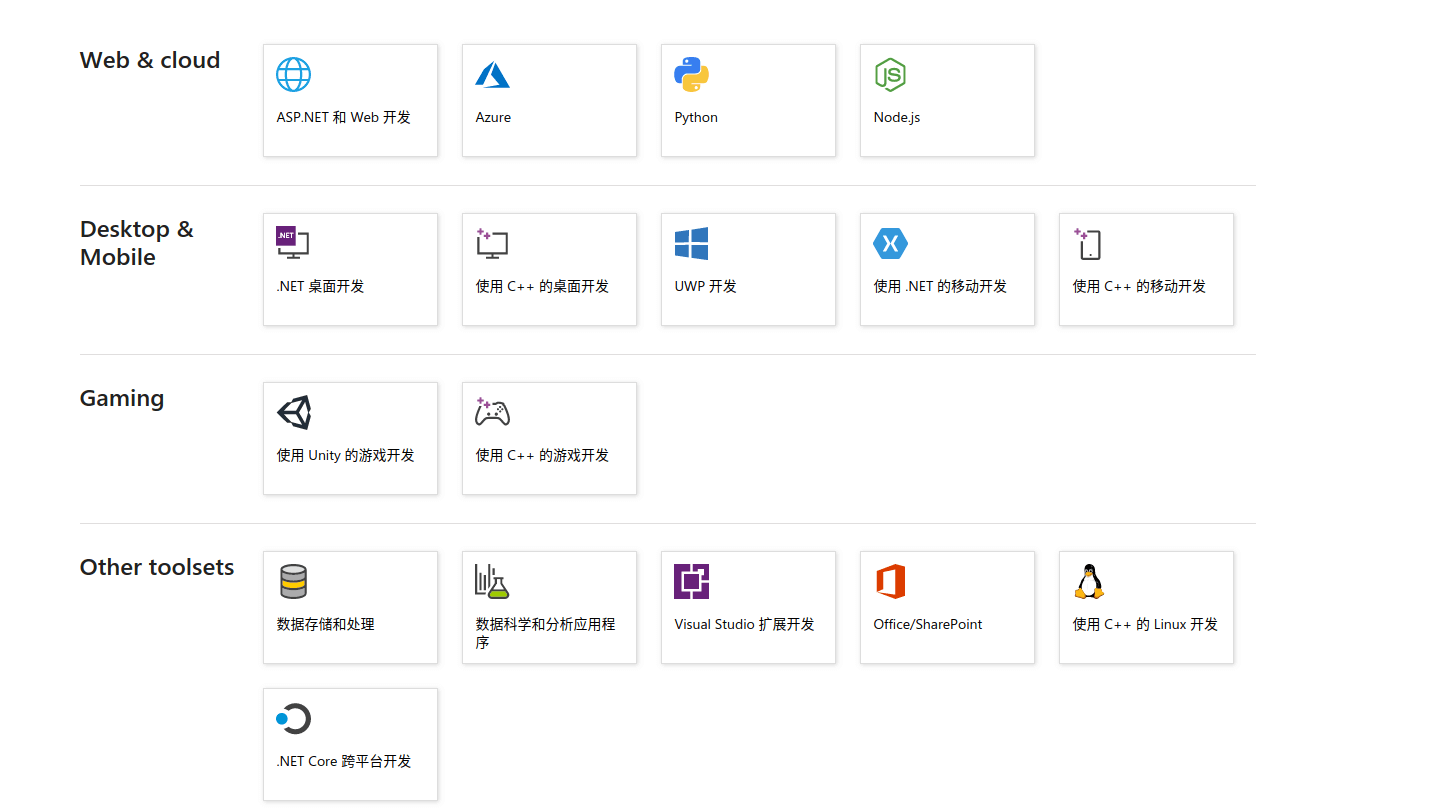1436x808 pixels.
Task: Open 数据科学和分析应用程序 label
Action: pos(545,633)
